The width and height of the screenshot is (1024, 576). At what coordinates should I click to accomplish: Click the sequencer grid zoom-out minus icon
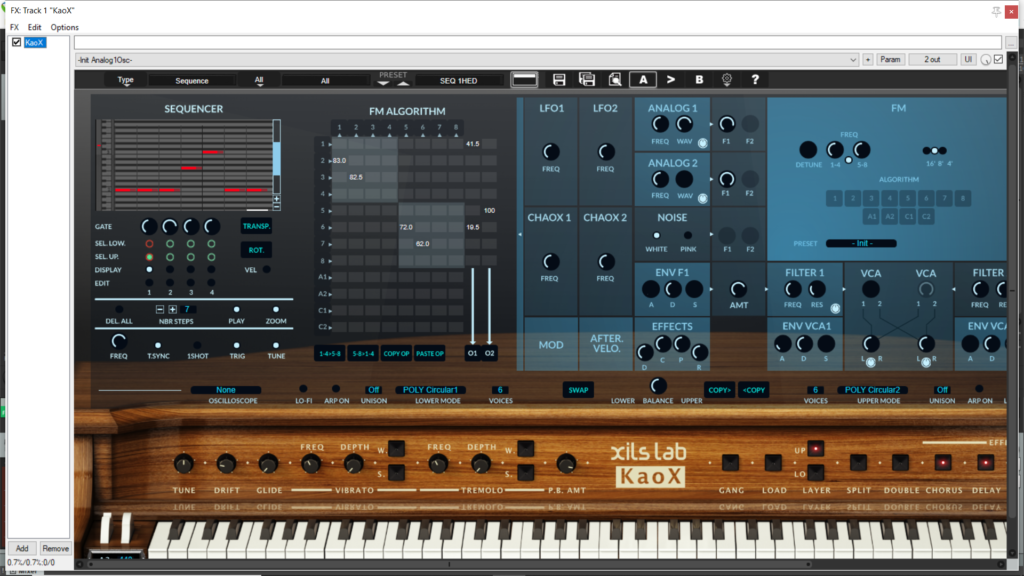(x=277, y=206)
